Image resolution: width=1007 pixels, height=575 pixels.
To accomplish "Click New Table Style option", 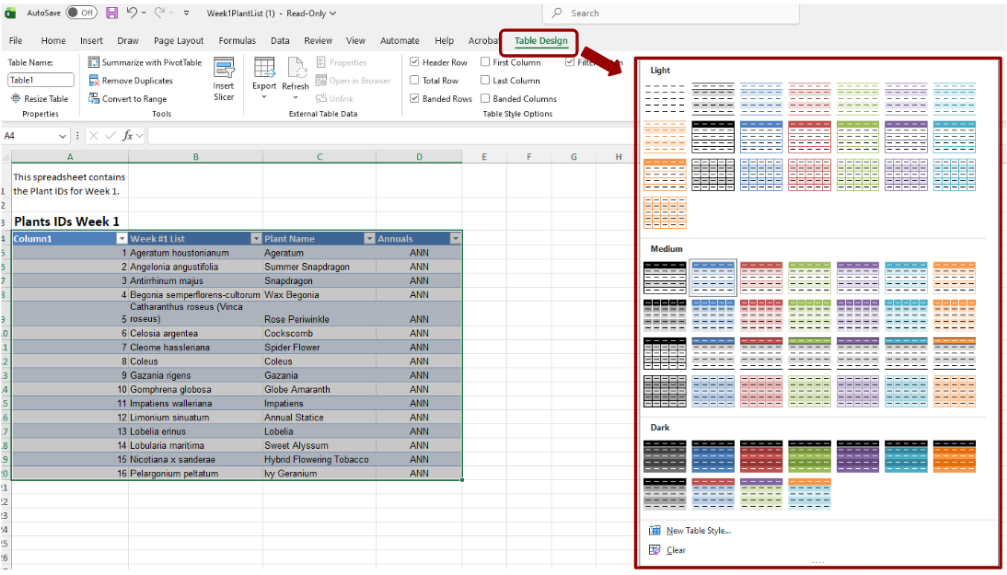I will (690, 531).
